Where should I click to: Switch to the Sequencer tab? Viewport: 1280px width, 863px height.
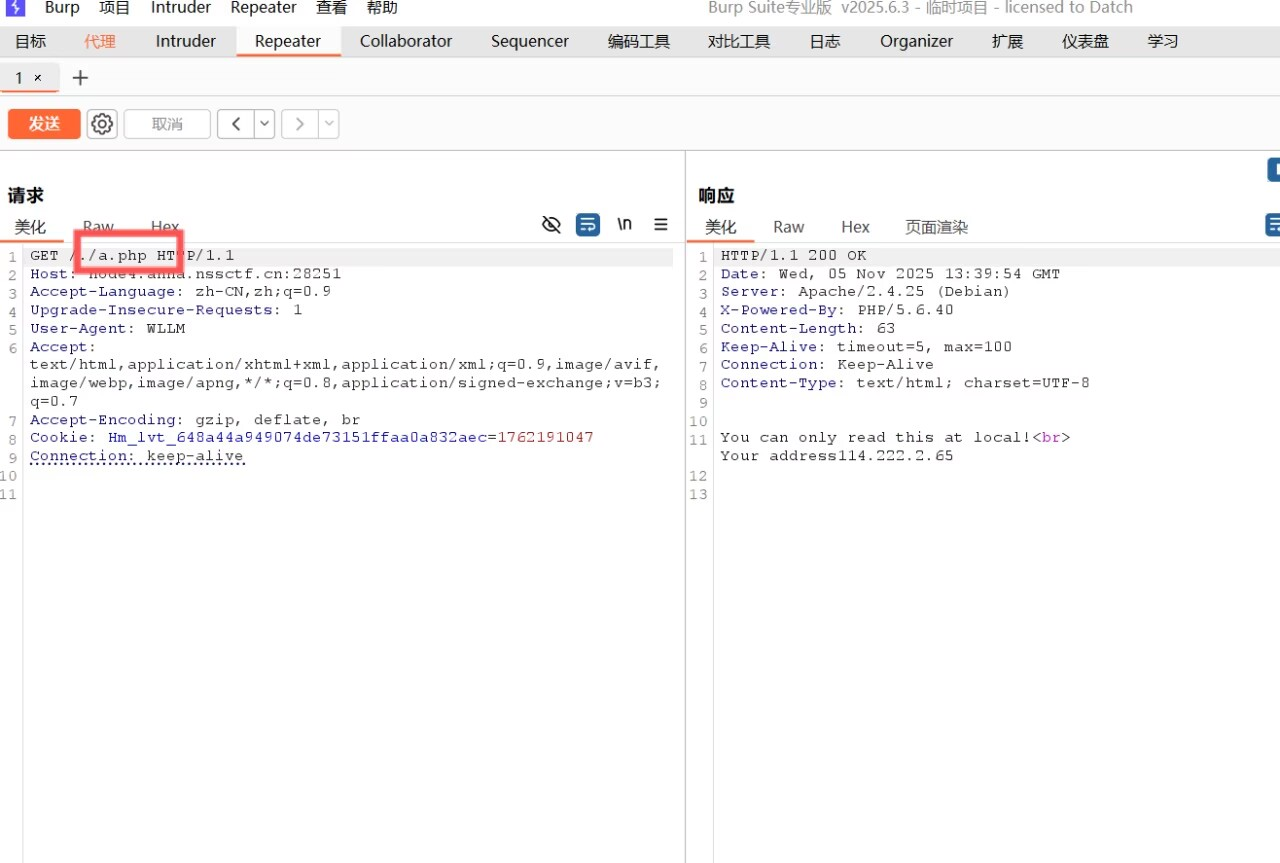[x=530, y=41]
